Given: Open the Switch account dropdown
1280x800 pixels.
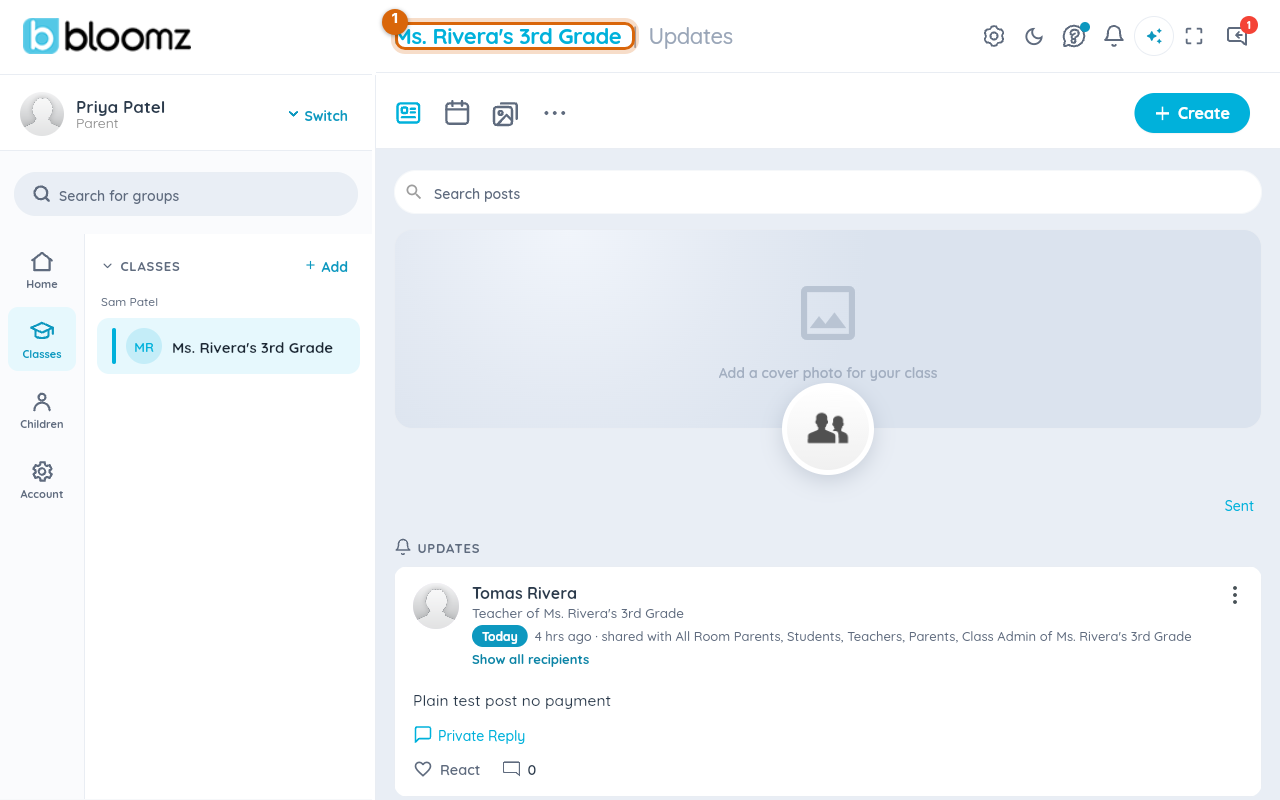Looking at the screenshot, I should pos(318,115).
